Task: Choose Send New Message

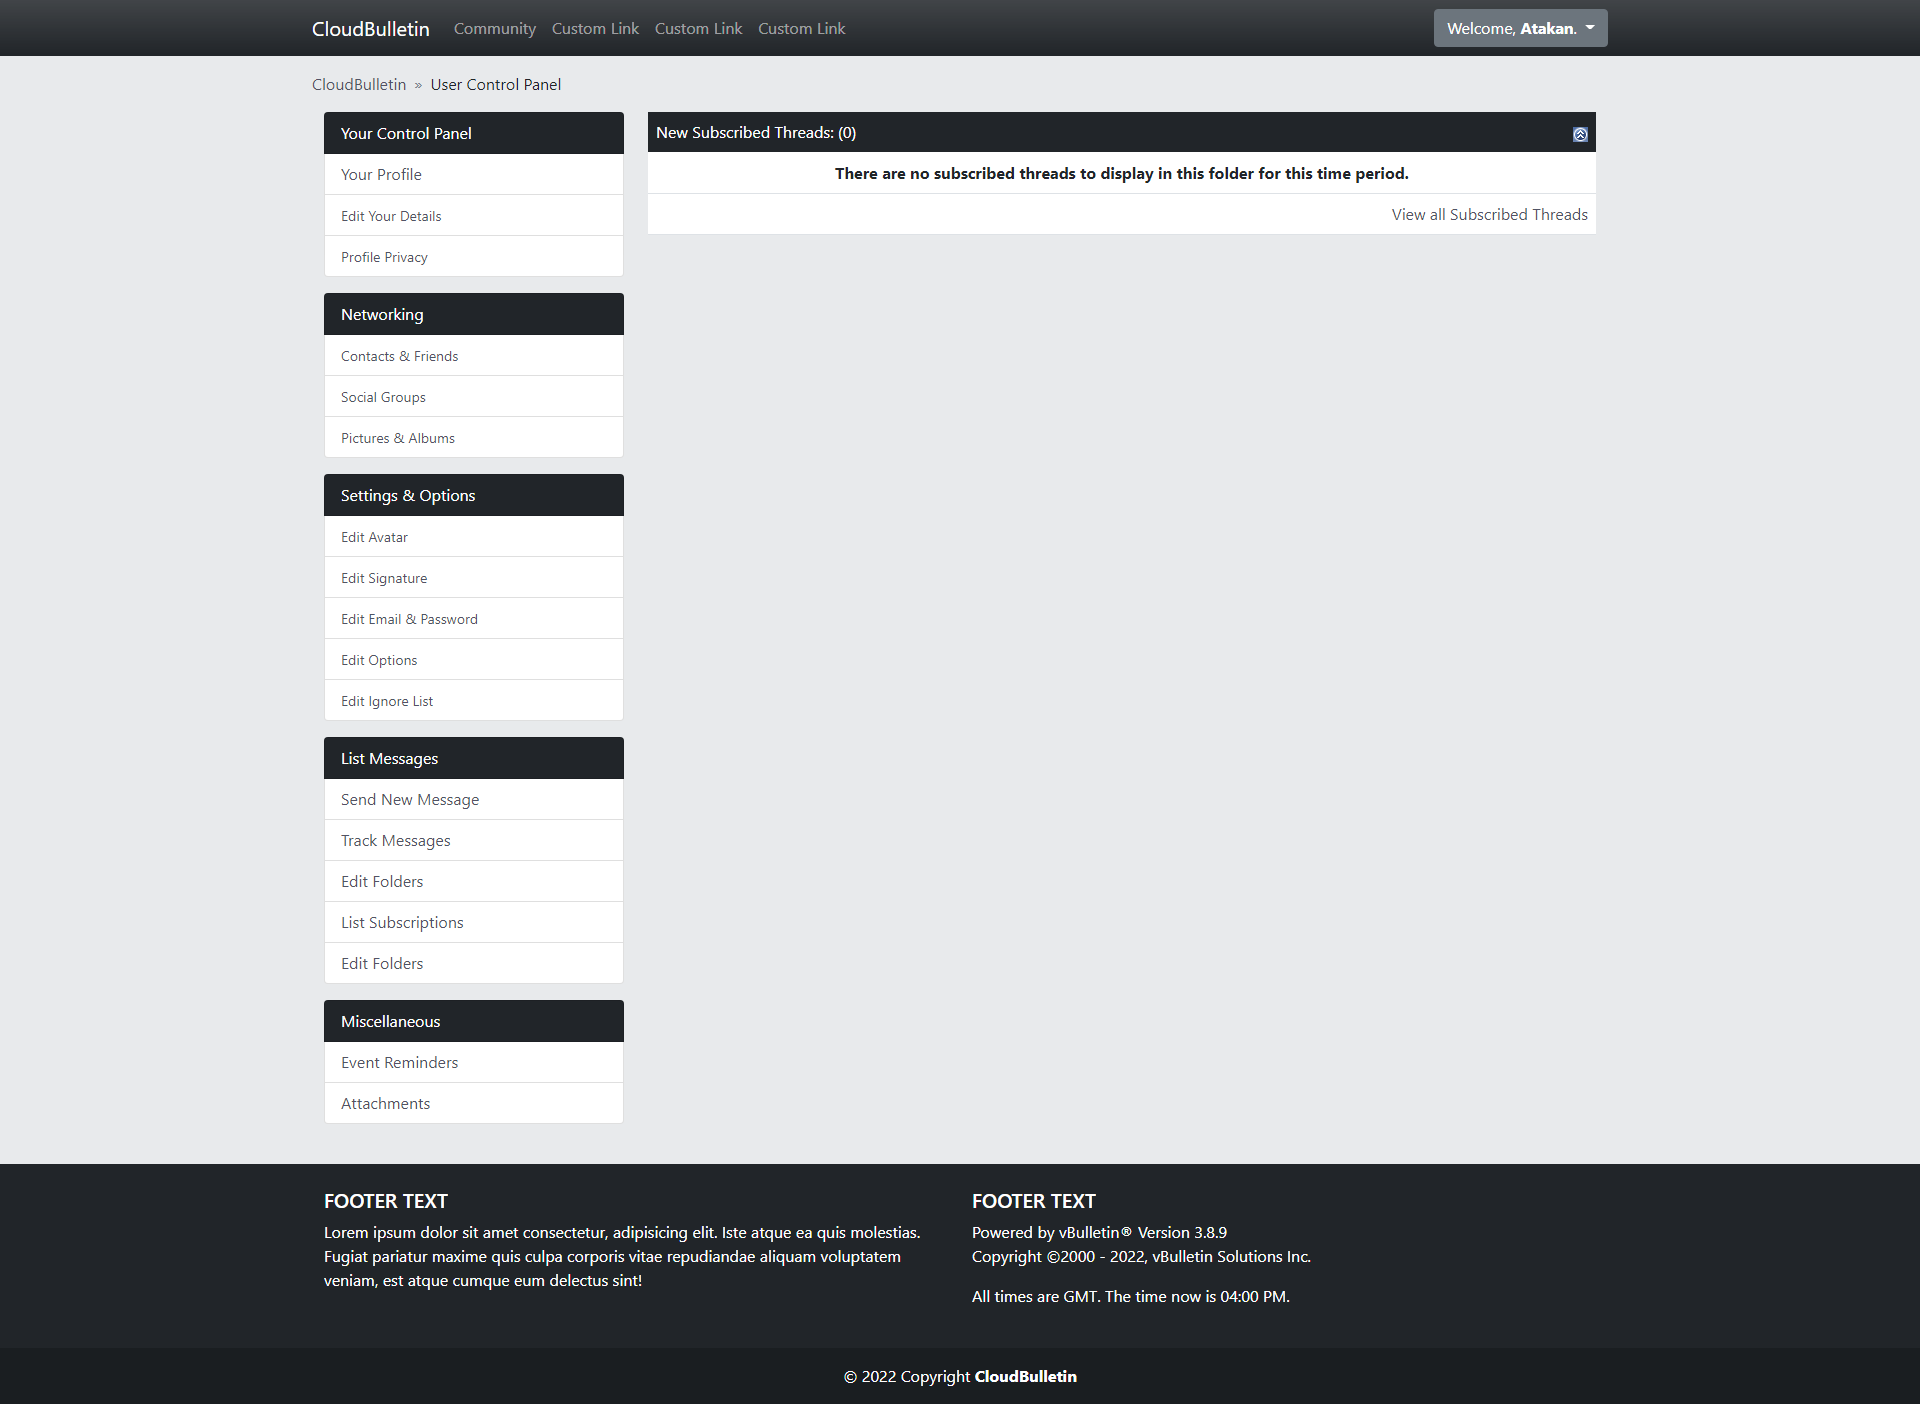Action: click(410, 800)
